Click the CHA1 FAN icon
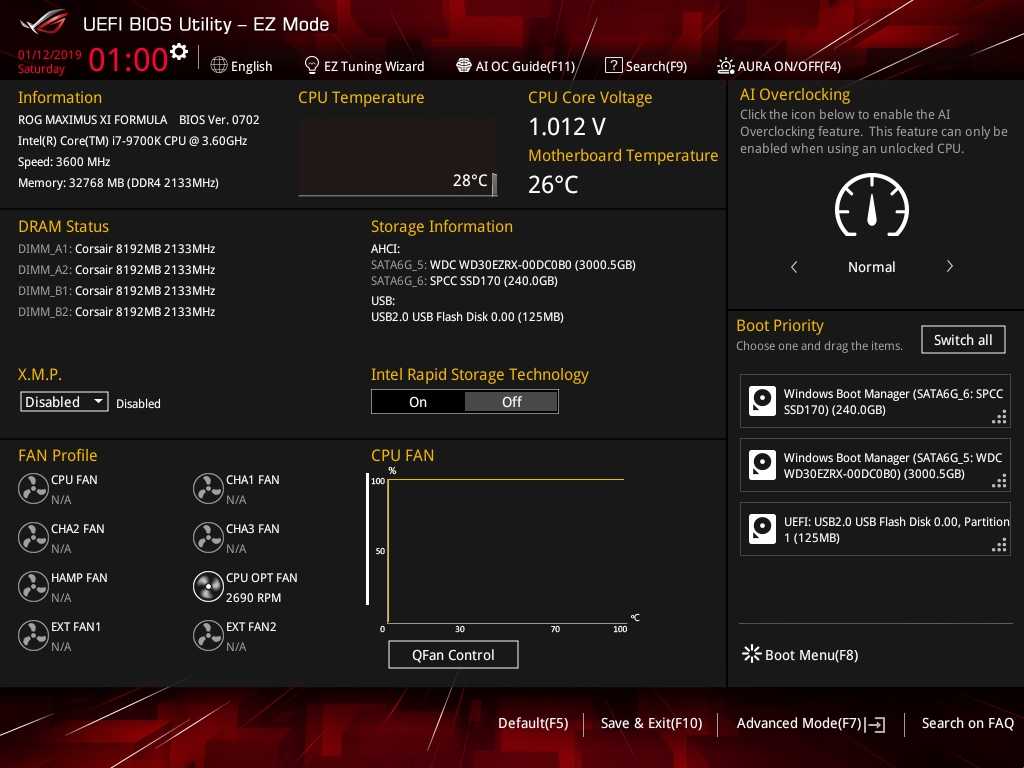The width and height of the screenshot is (1024, 768). (208, 488)
